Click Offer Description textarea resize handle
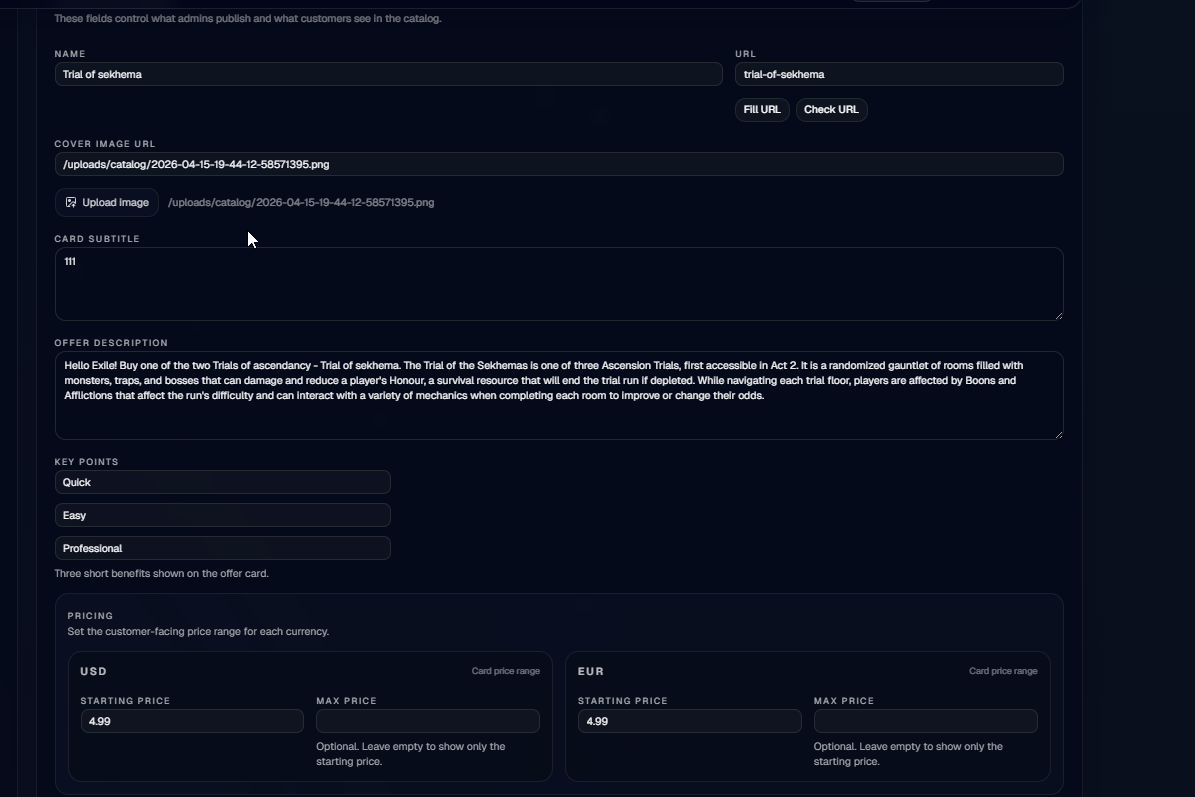 (x=1059, y=434)
